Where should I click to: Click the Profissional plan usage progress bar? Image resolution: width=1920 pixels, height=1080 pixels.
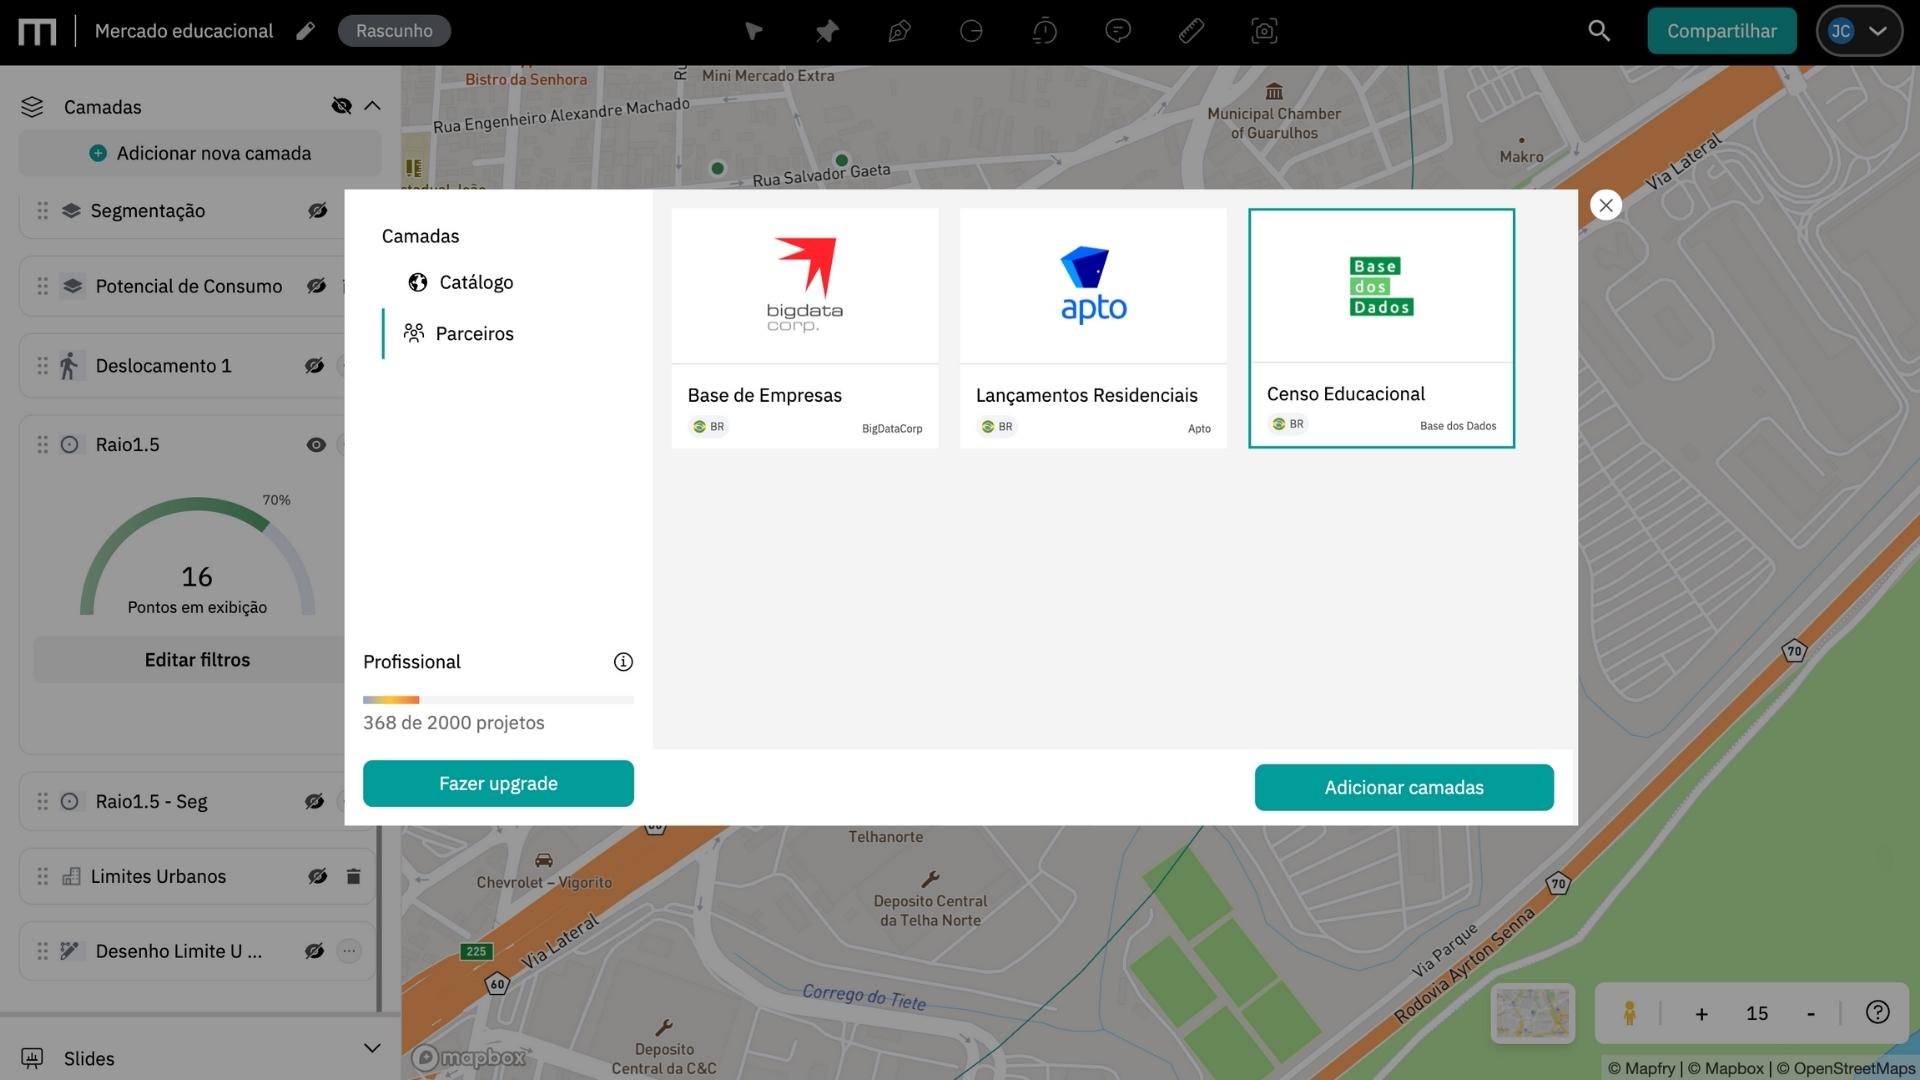pyautogui.click(x=498, y=699)
